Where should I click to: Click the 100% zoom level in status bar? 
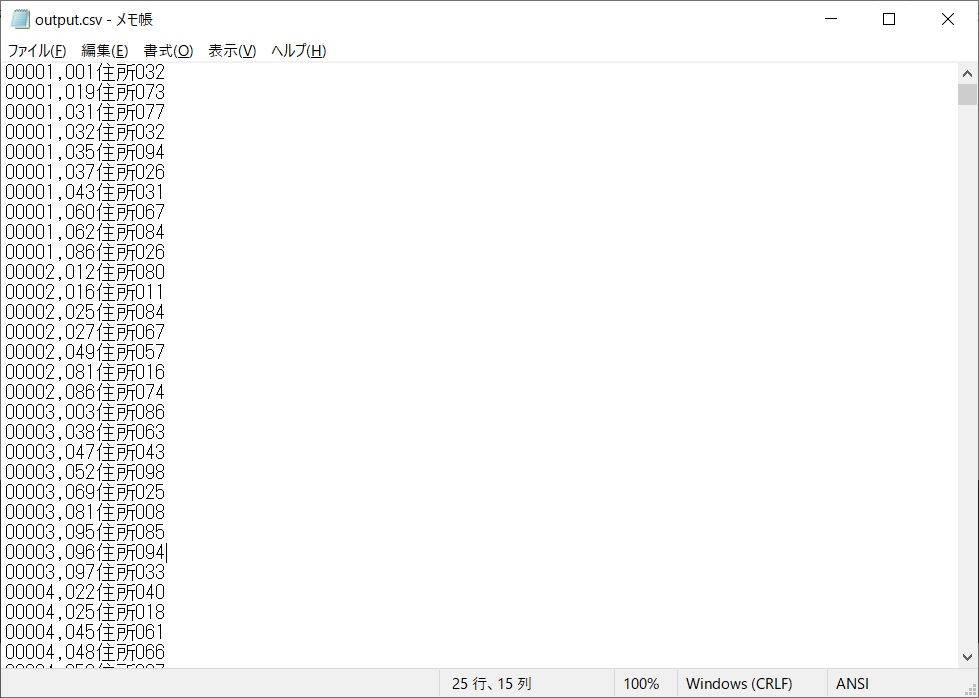(641, 684)
